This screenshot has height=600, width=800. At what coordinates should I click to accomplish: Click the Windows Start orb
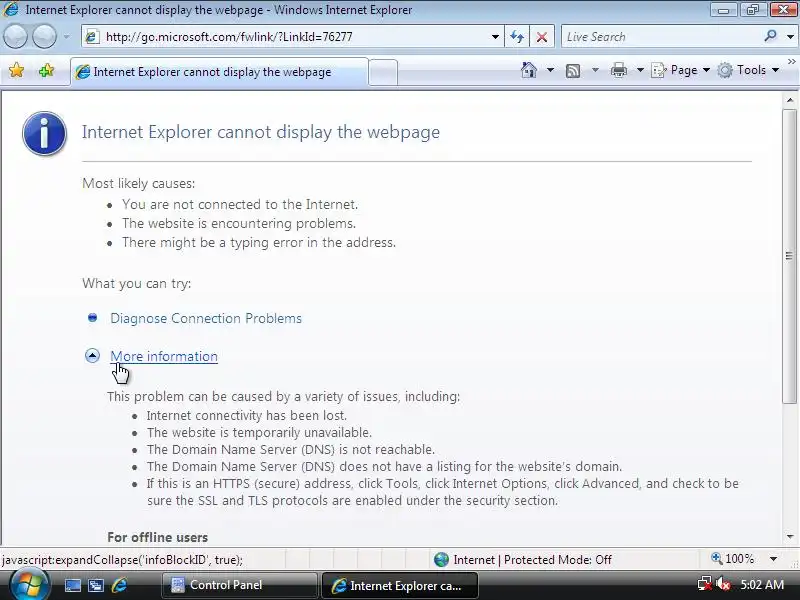tap(30, 585)
